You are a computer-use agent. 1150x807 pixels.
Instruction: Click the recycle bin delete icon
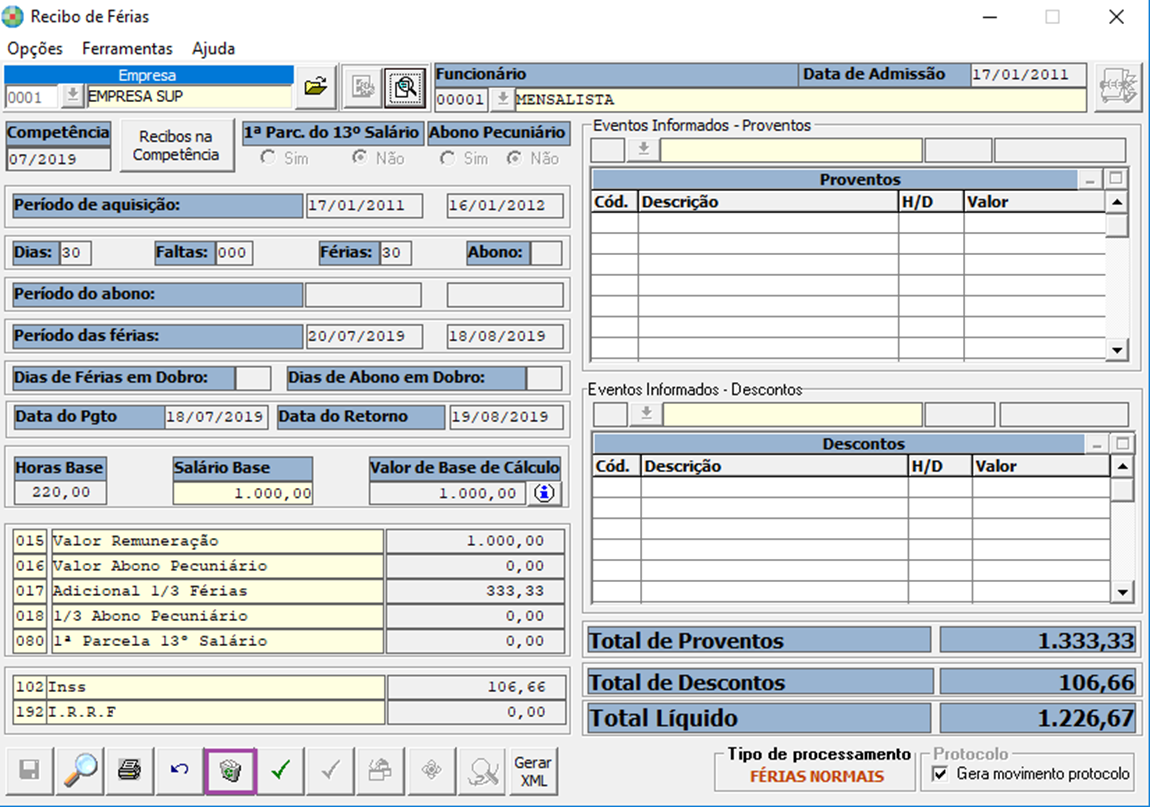(231, 771)
